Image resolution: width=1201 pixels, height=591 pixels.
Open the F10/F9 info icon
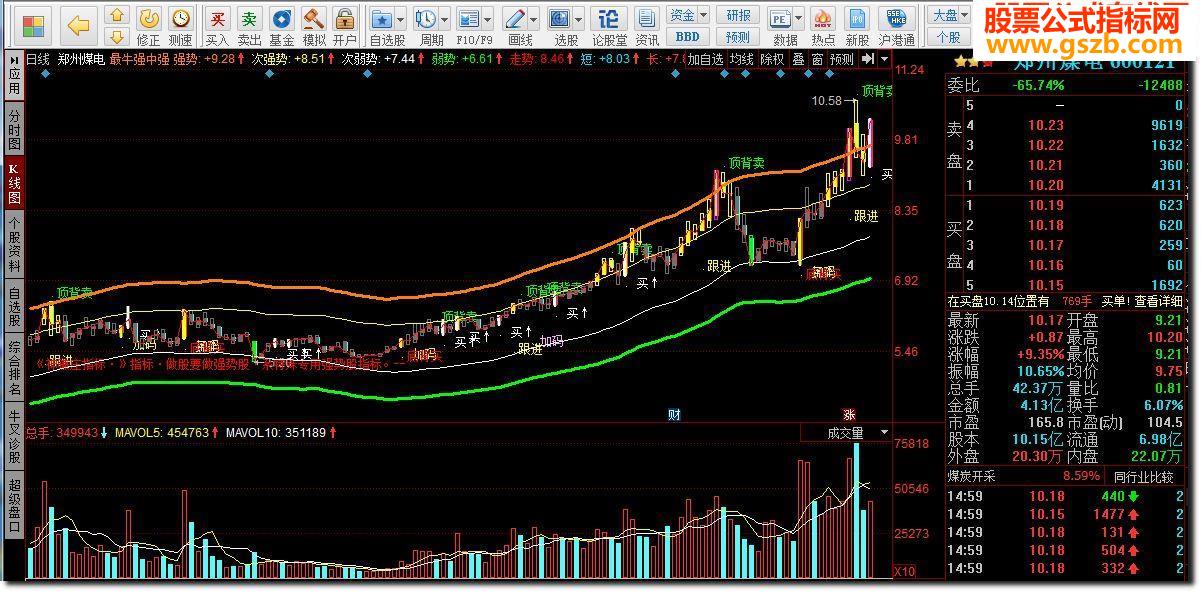point(468,18)
